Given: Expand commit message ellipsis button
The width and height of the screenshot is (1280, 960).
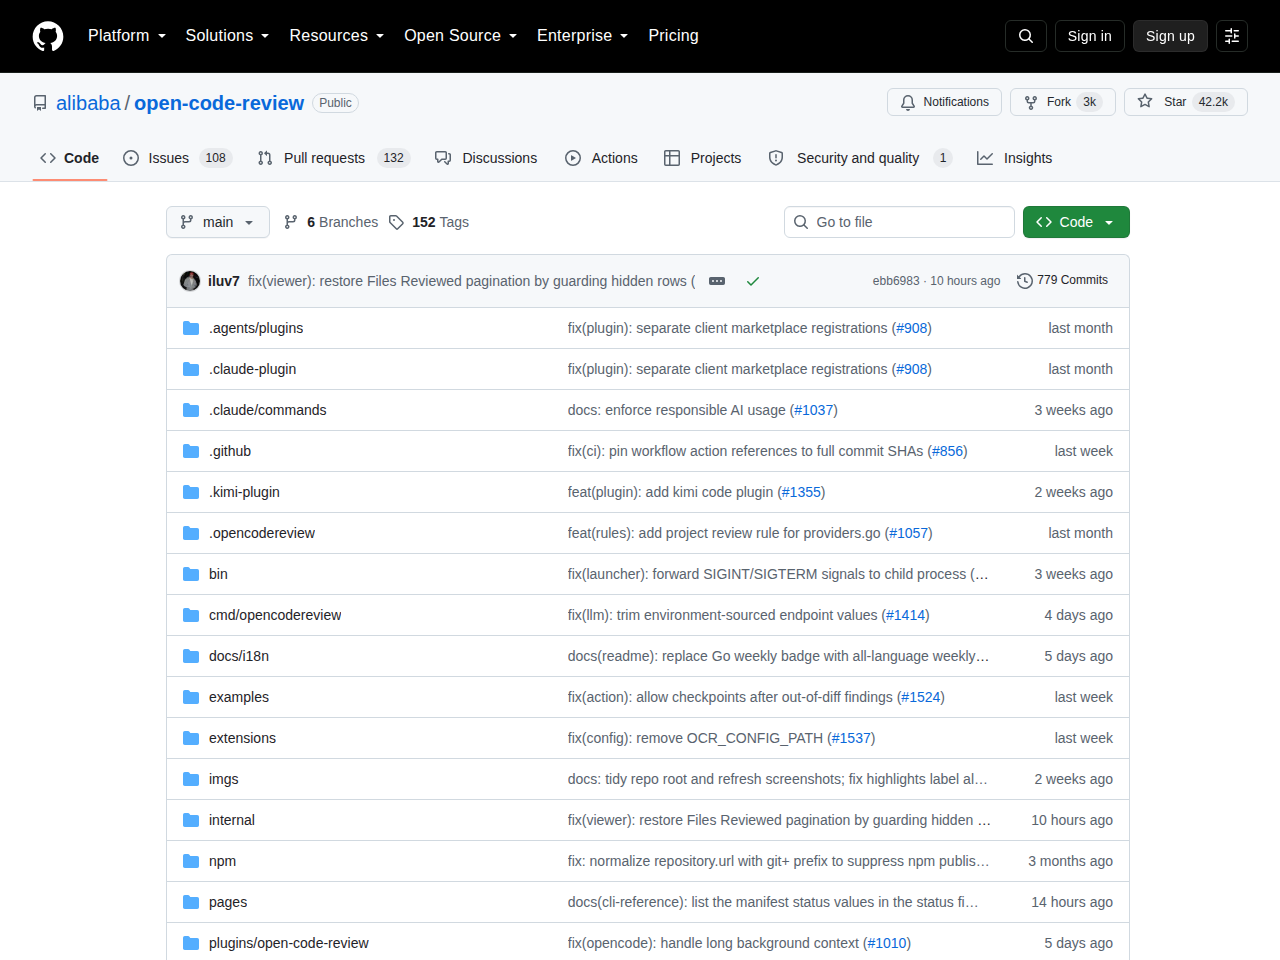Looking at the screenshot, I should [x=717, y=281].
